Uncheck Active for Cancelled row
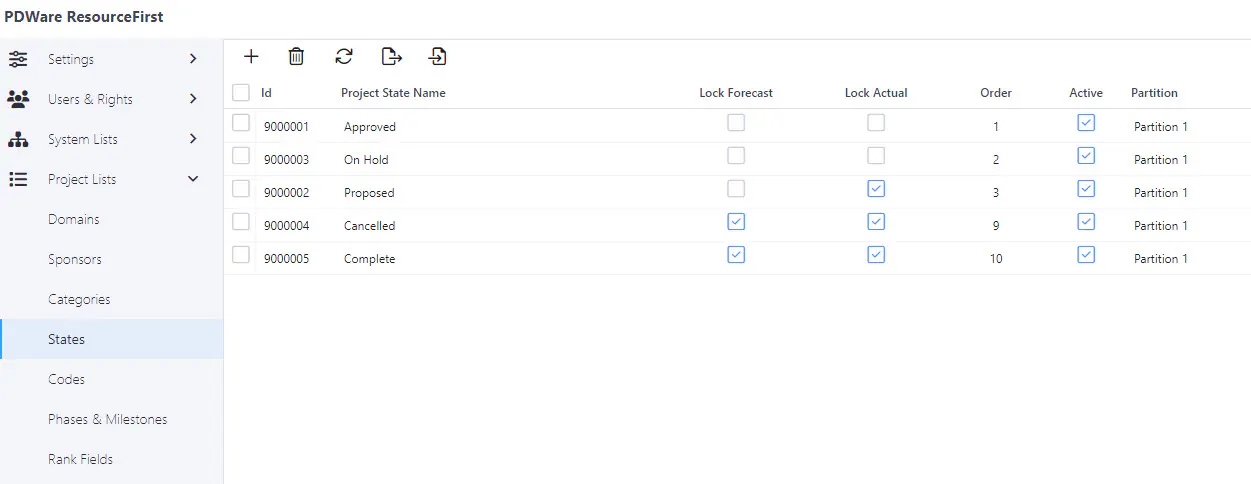The width and height of the screenshot is (1251, 484). tap(1086, 222)
